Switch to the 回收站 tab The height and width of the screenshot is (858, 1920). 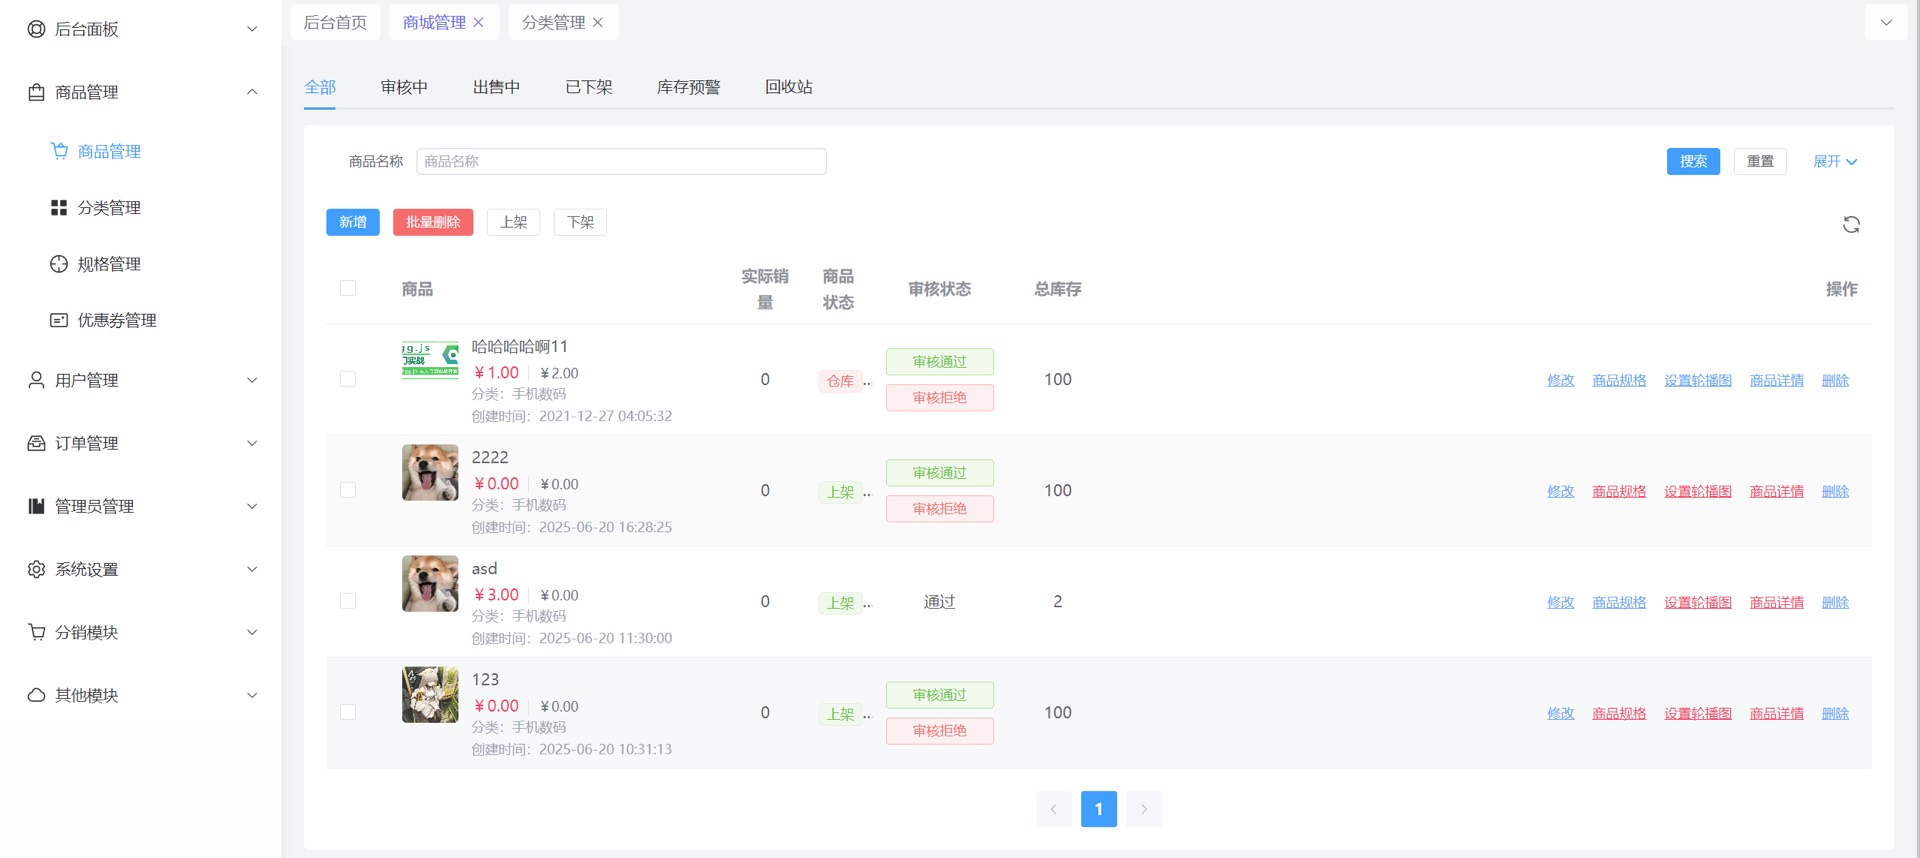tap(788, 87)
